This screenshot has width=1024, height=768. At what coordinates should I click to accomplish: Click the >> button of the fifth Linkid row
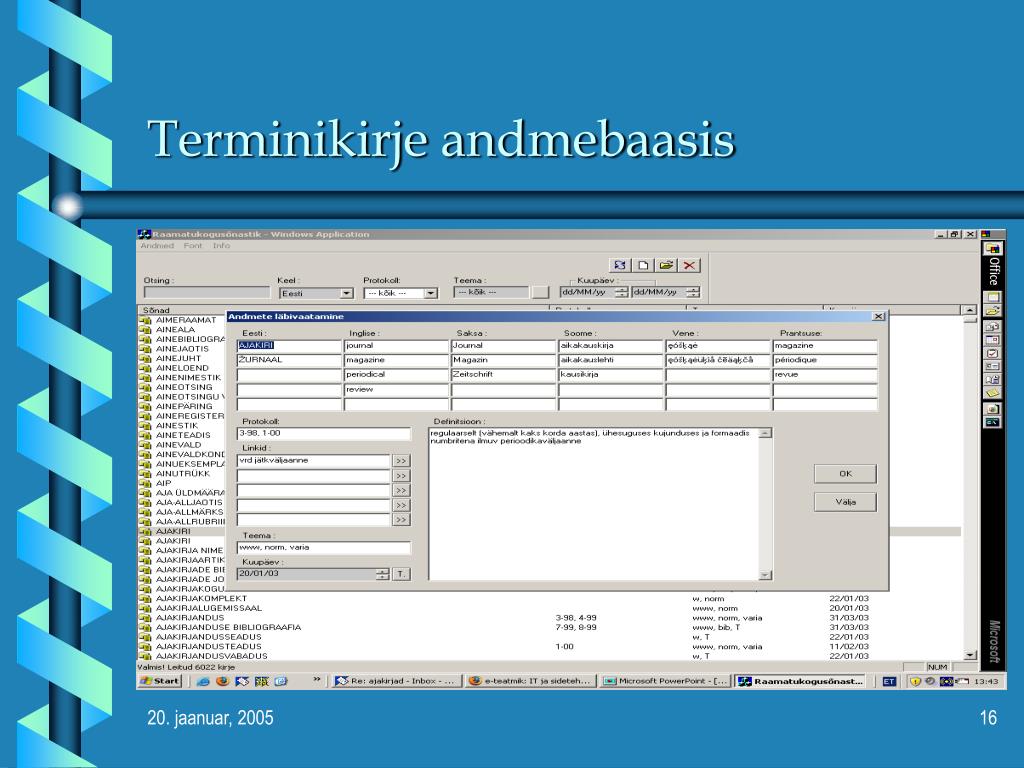click(x=401, y=520)
